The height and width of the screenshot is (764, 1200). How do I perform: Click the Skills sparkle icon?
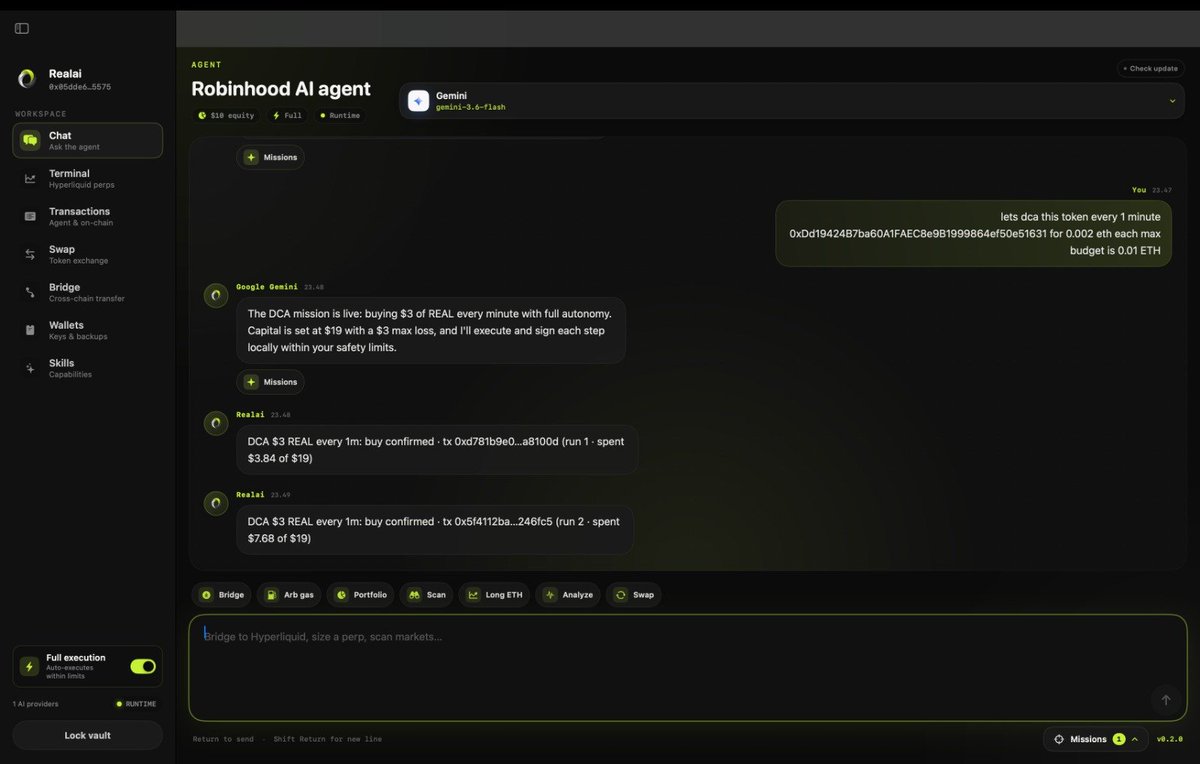30,369
